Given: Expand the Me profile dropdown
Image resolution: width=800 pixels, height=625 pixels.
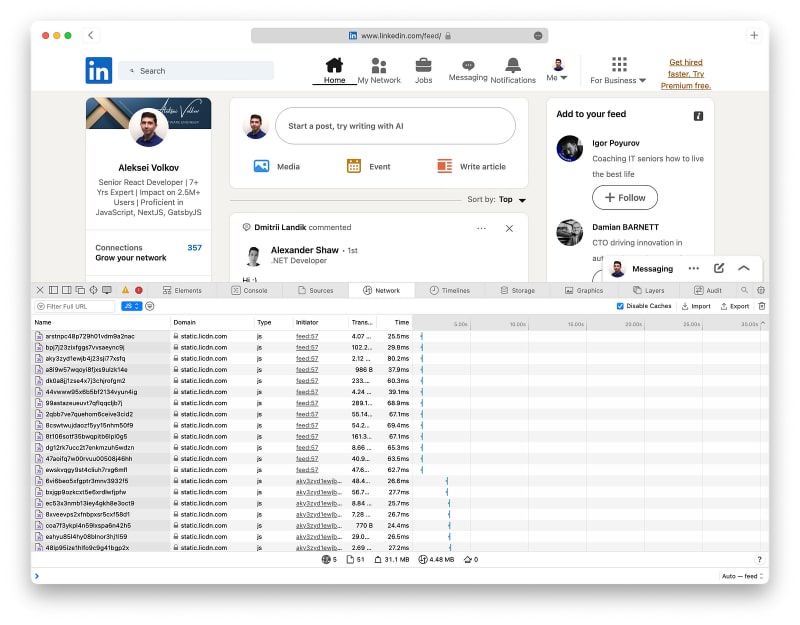Looking at the screenshot, I should 557,70.
